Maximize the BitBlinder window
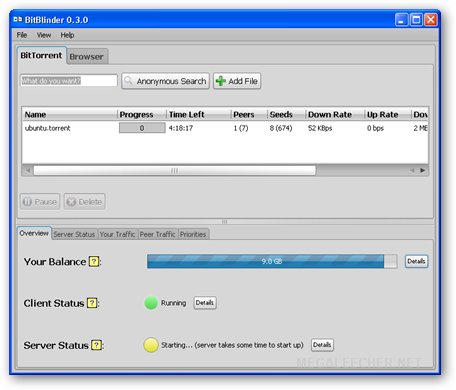Image resolution: width=456 pixels, height=390 pixels. click(x=416, y=20)
